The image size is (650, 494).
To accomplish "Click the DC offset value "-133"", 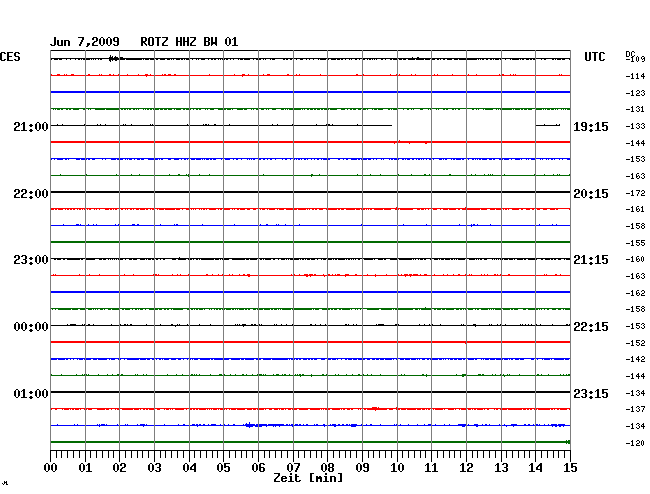I will pos(635,126).
